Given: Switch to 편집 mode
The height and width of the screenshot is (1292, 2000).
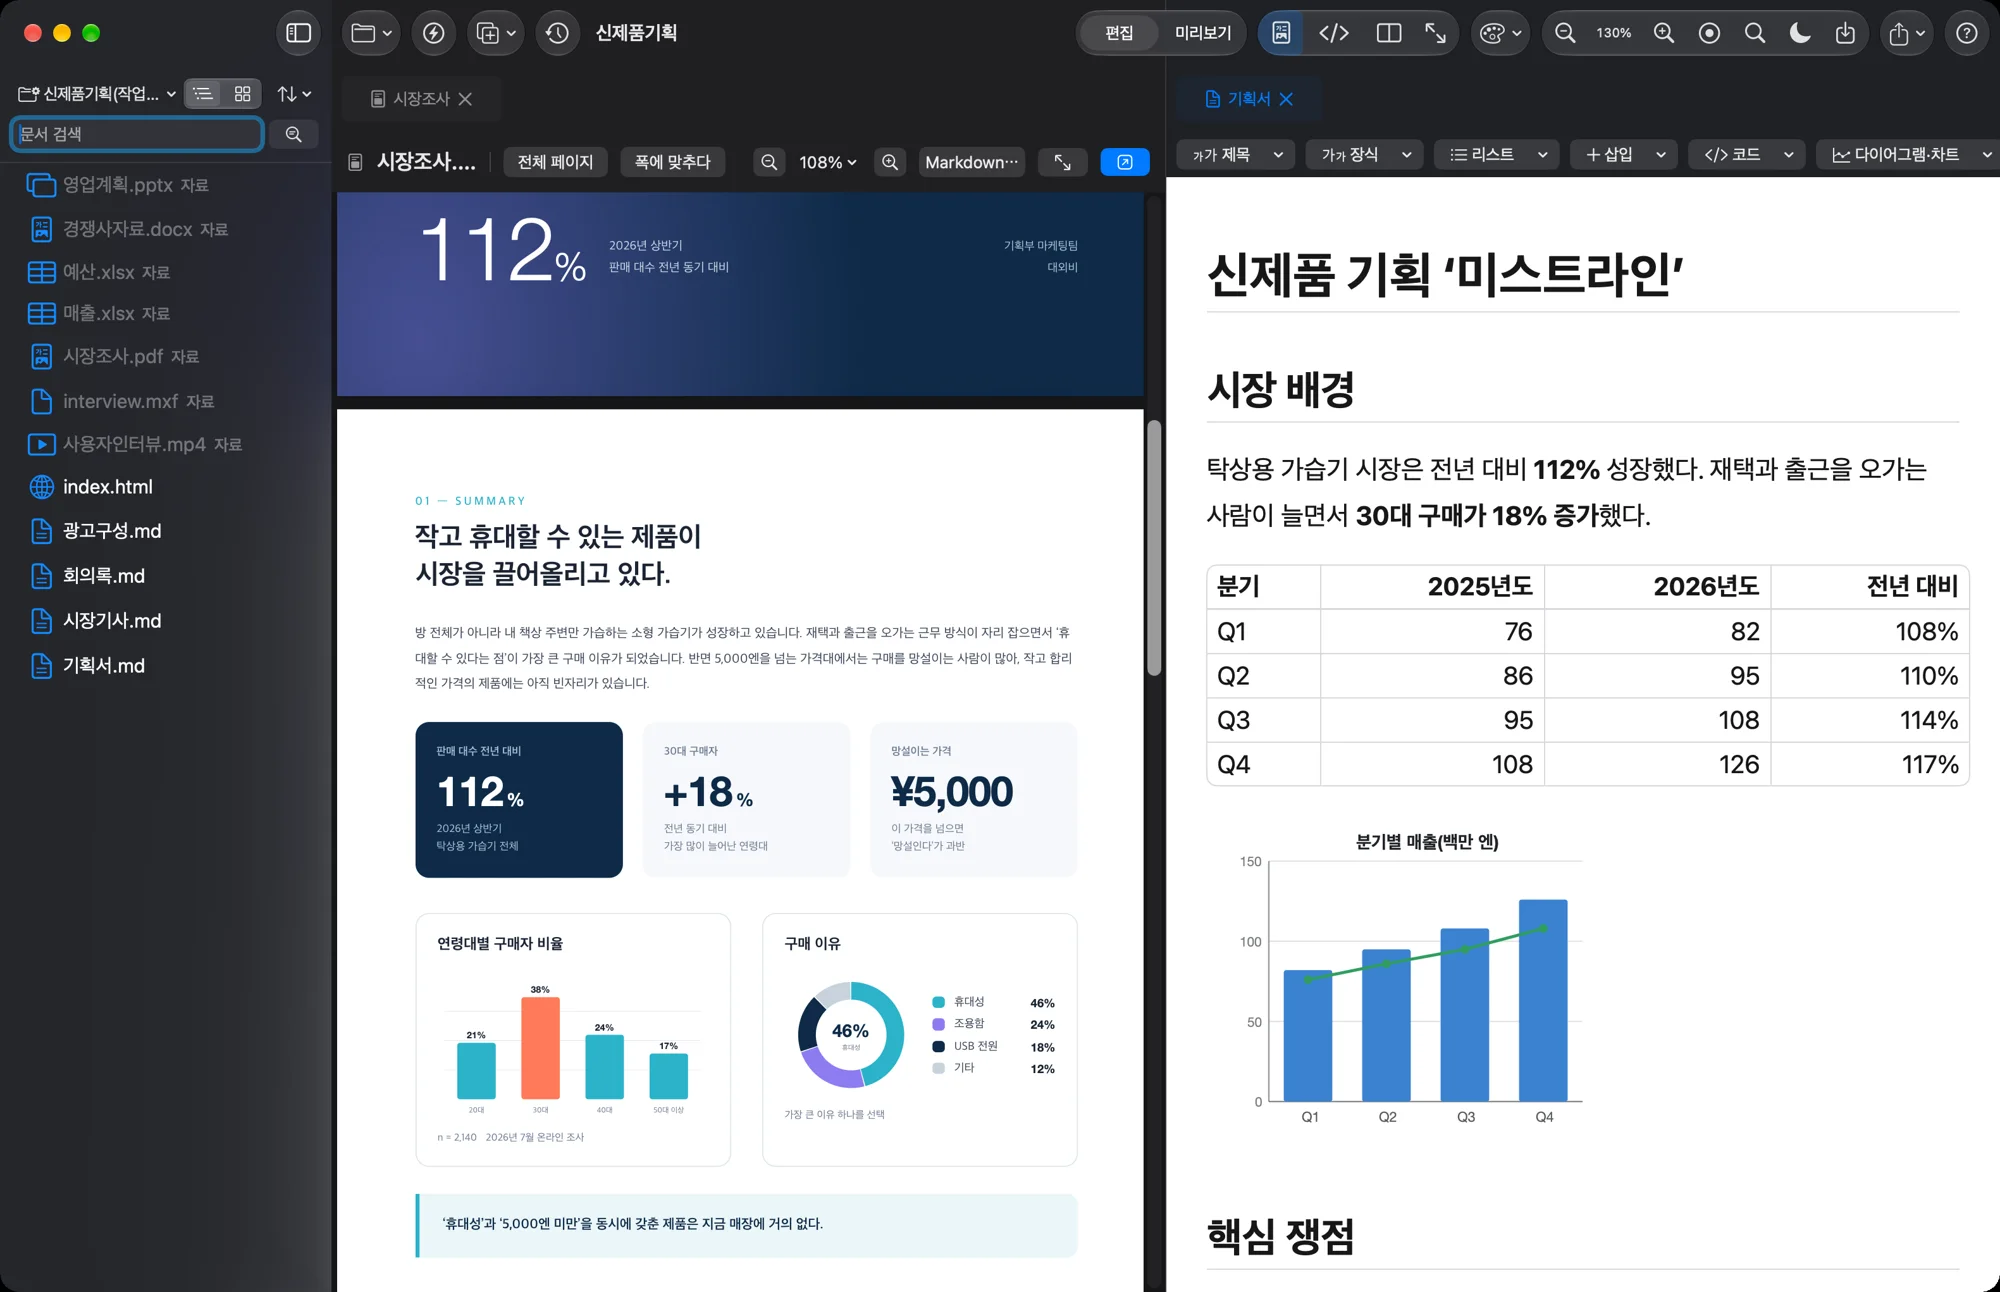Looking at the screenshot, I should (1119, 33).
